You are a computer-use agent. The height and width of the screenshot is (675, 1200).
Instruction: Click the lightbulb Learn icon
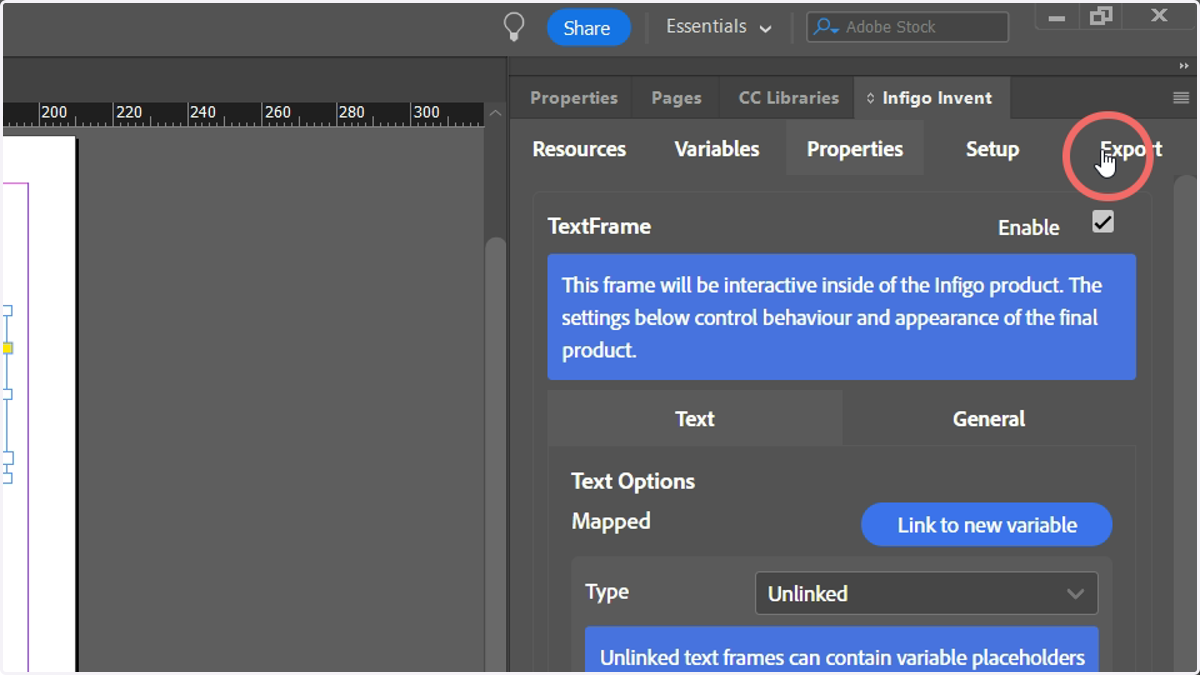point(514,27)
